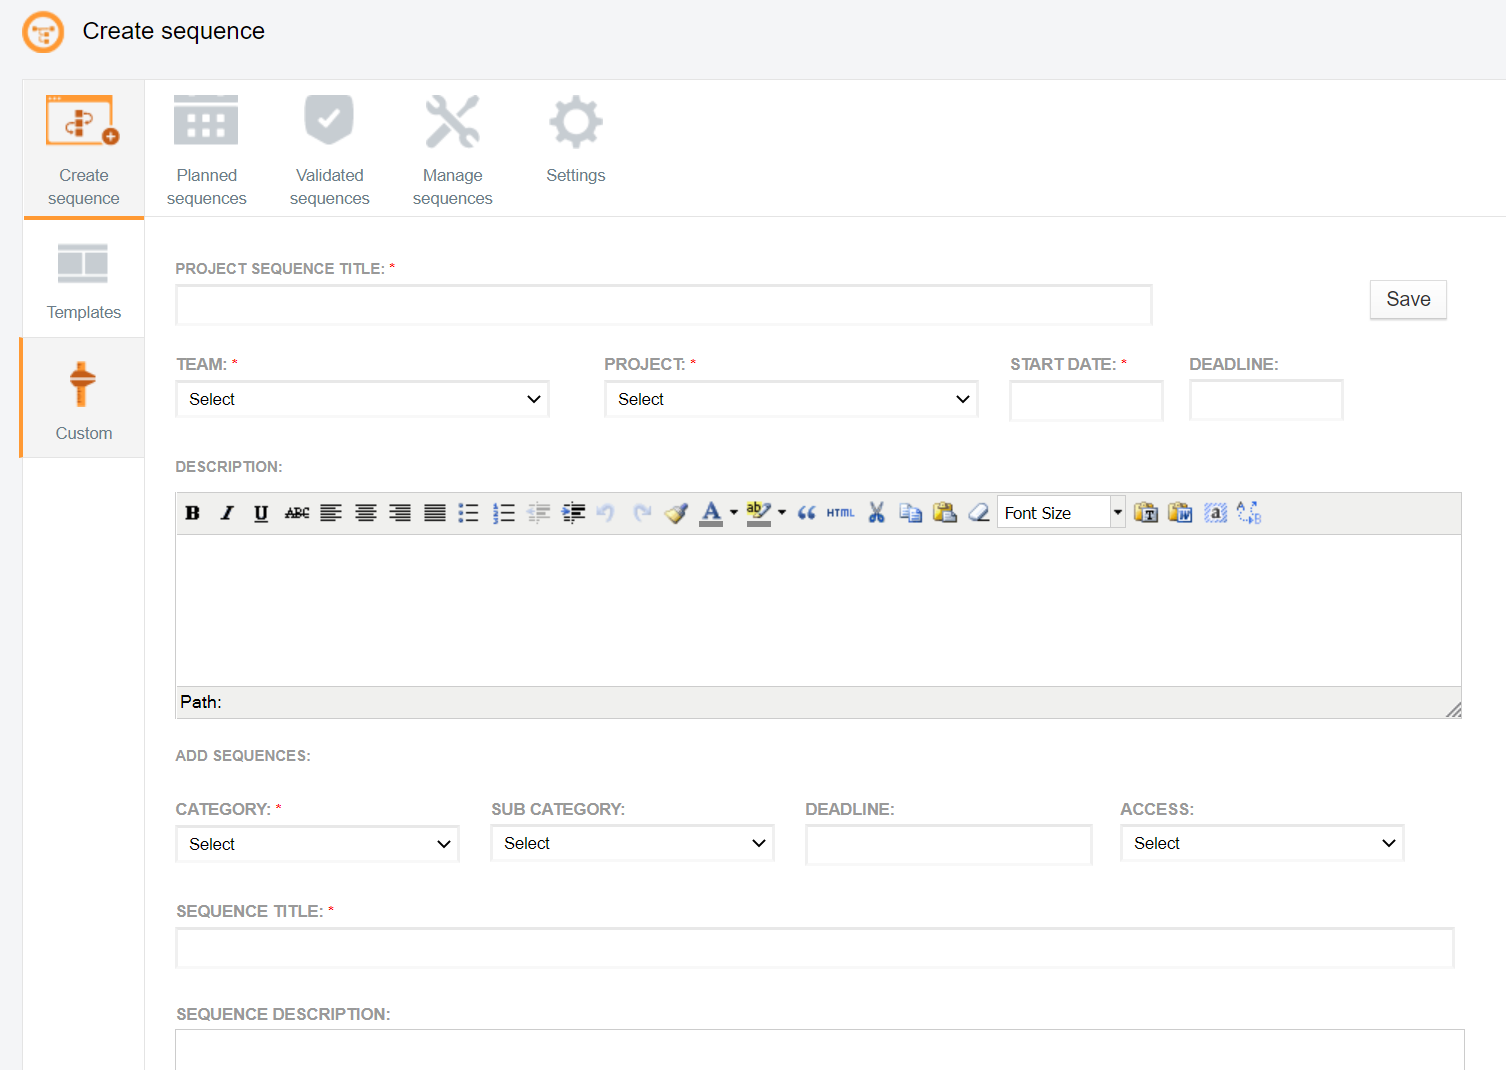
Task: Open the Manage sequences tab
Action: coord(453,150)
